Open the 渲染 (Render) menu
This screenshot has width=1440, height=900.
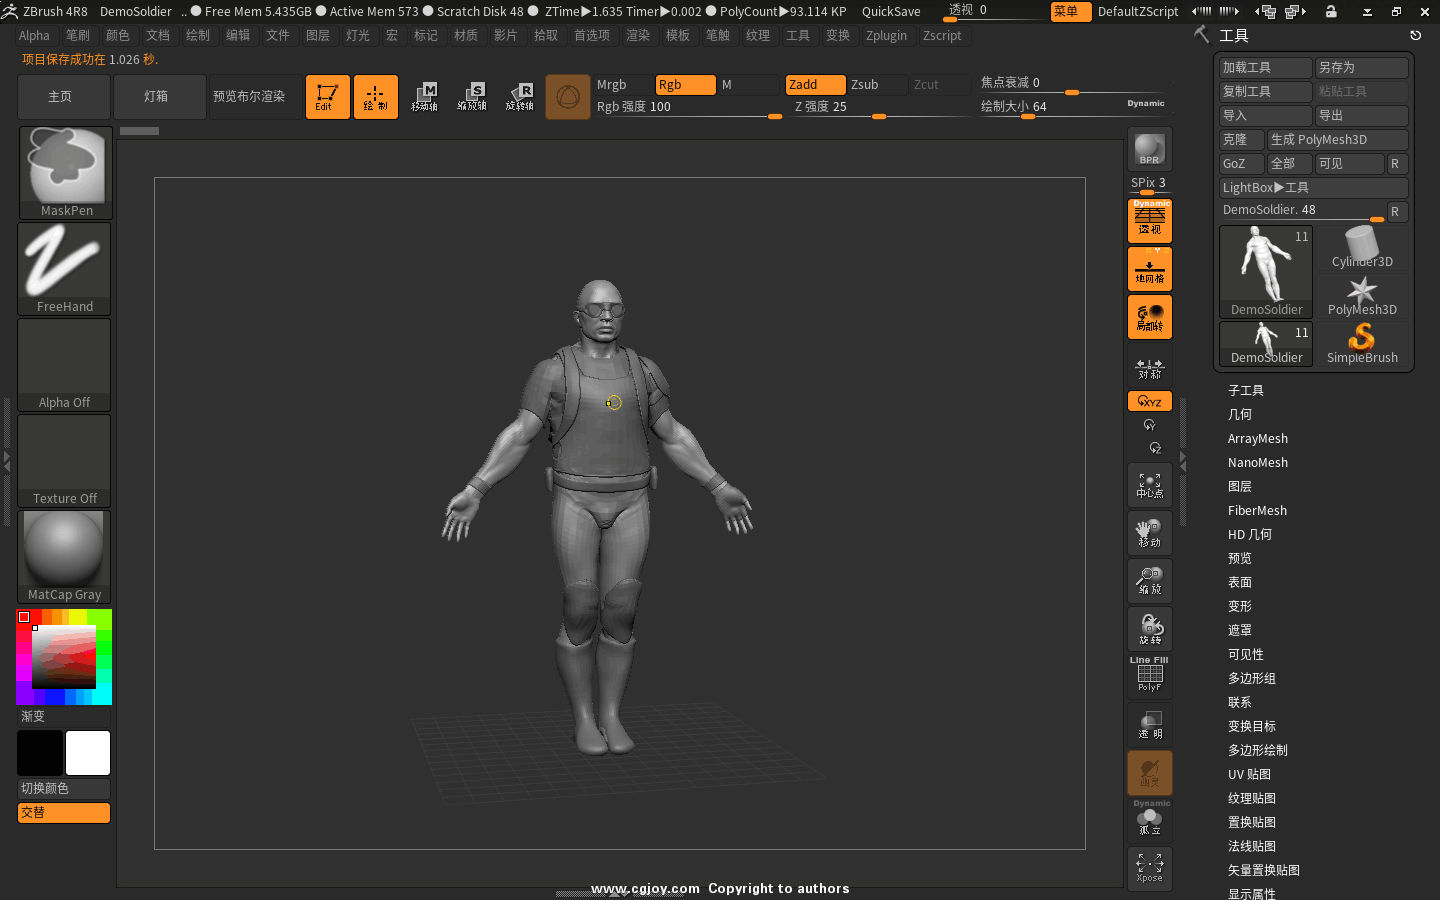pyautogui.click(x=638, y=35)
